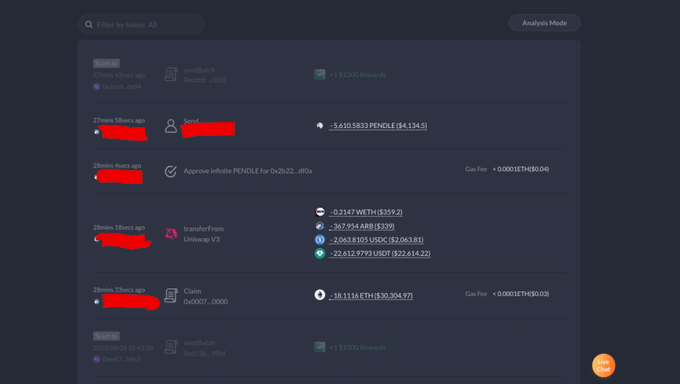The image size is (680, 384).
Task: Click the $1000 Rewards NFT icon in the bottom row
Action: pyautogui.click(x=320, y=347)
